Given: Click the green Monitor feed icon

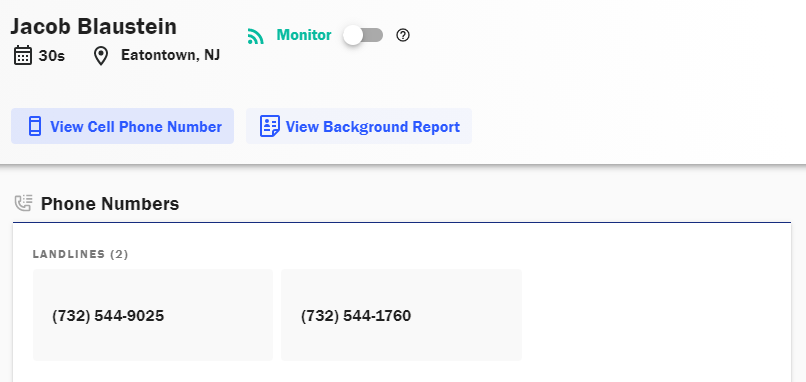Looking at the screenshot, I should [255, 36].
